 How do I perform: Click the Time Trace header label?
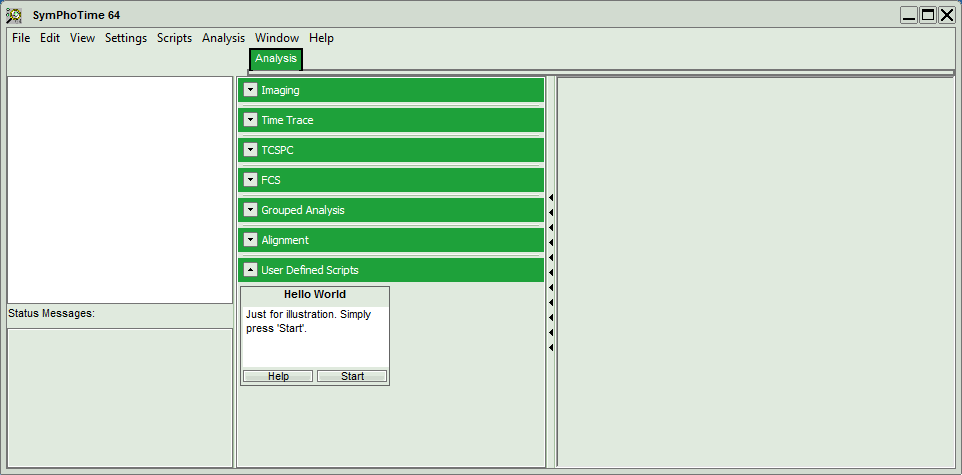point(287,120)
